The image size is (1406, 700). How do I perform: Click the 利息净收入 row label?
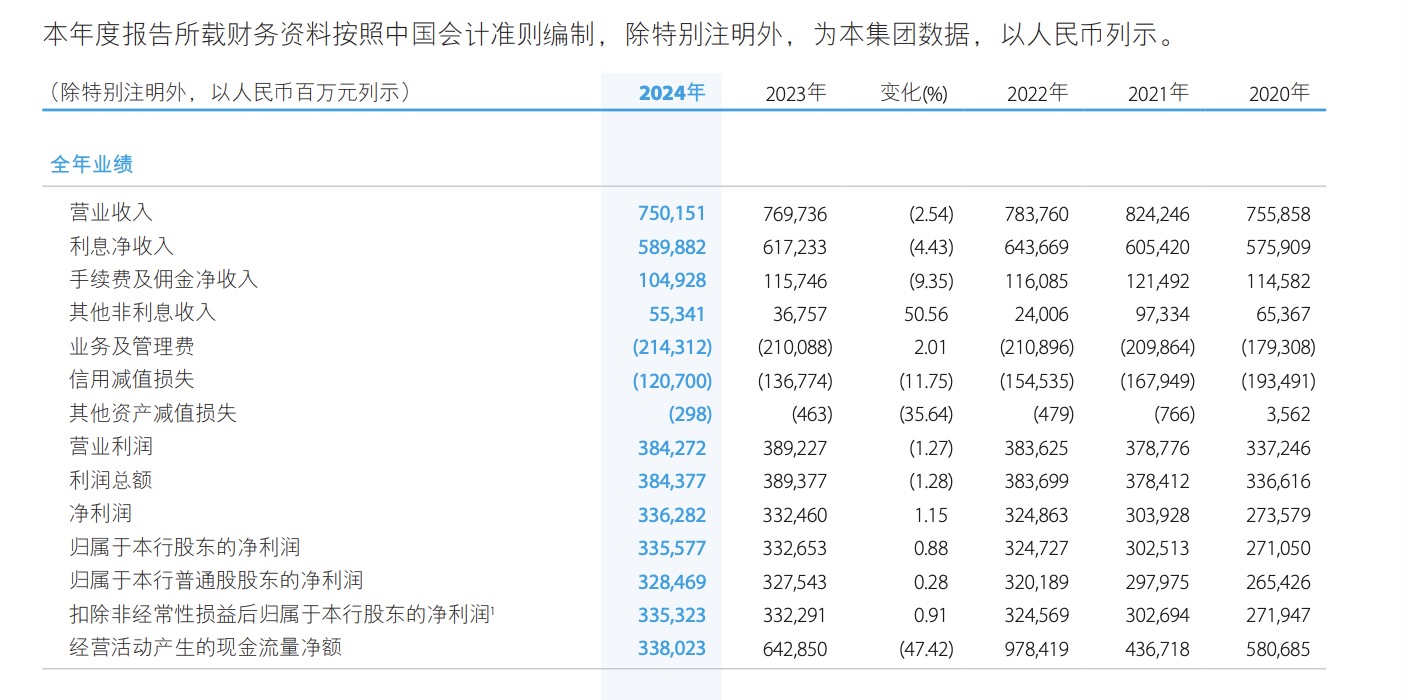(x=121, y=246)
